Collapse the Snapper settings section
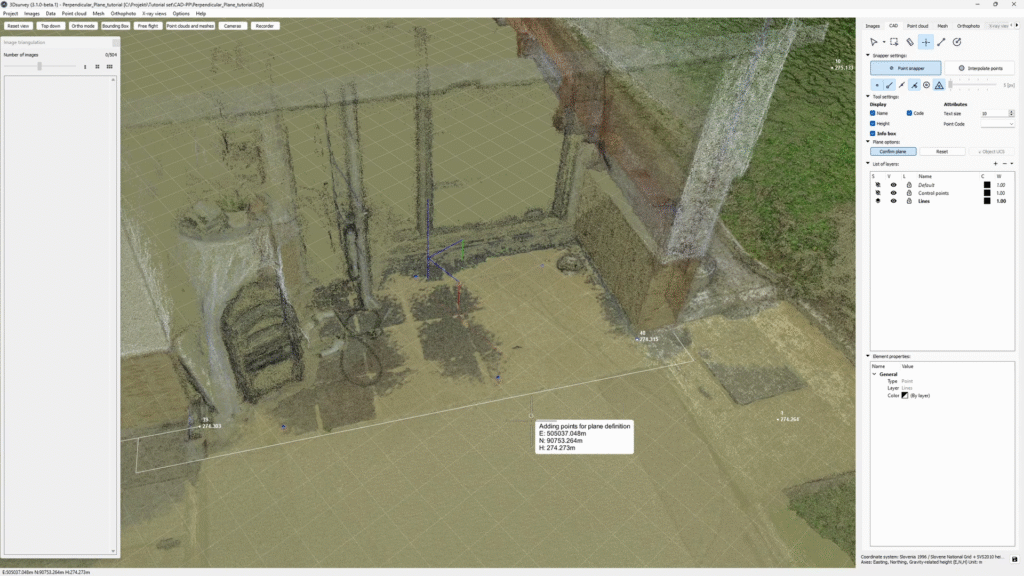The height and width of the screenshot is (576, 1024). tap(868, 56)
